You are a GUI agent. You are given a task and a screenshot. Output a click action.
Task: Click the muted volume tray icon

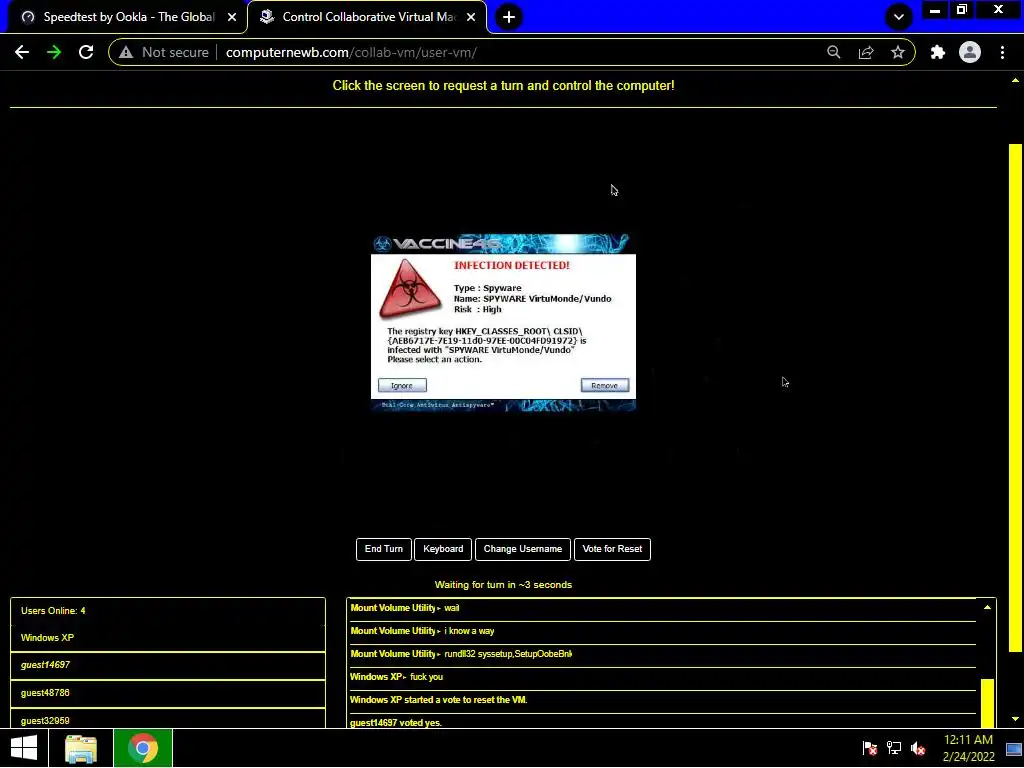pyautogui.click(x=918, y=748)
